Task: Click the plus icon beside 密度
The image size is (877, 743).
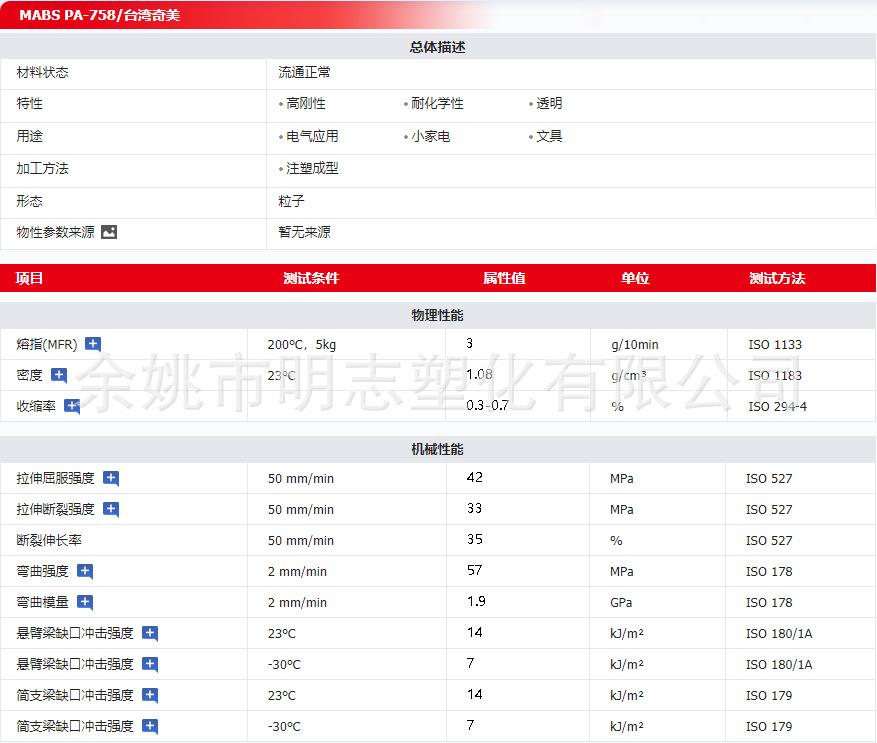Action: point(59,375)
